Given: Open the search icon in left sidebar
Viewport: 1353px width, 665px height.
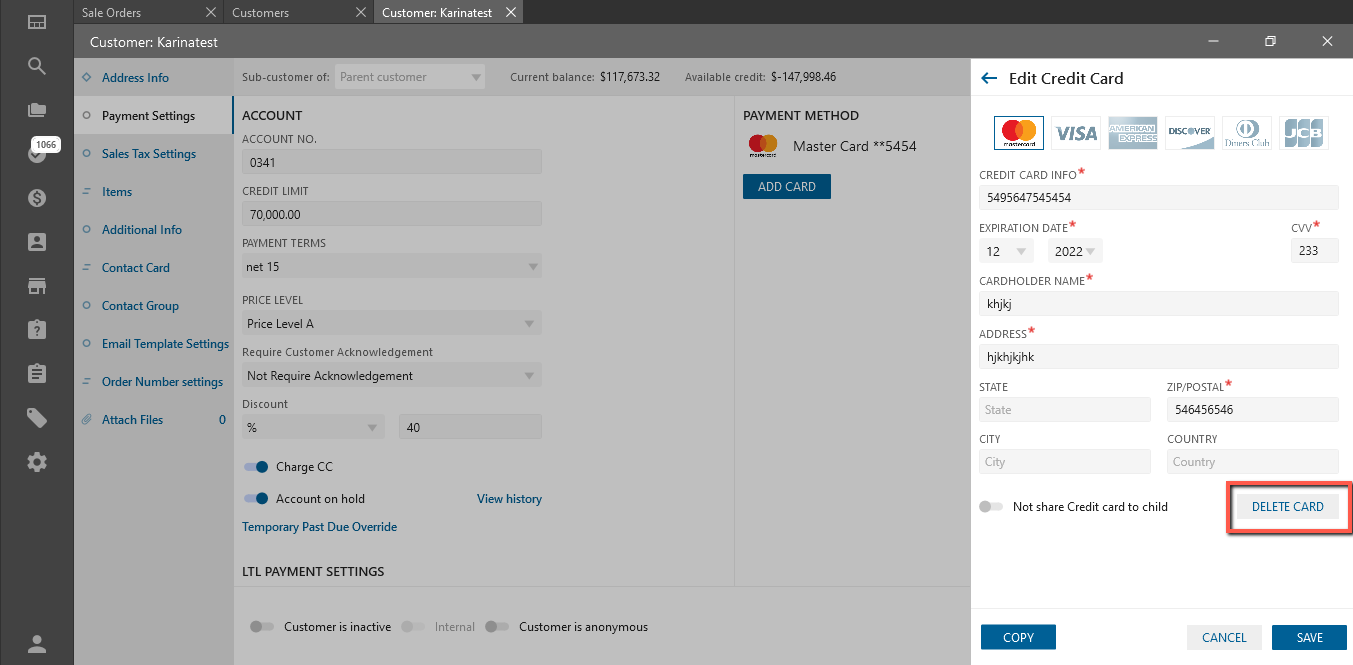Looking at the screenshot, I should pyautogui.click(x=36, y=66).
